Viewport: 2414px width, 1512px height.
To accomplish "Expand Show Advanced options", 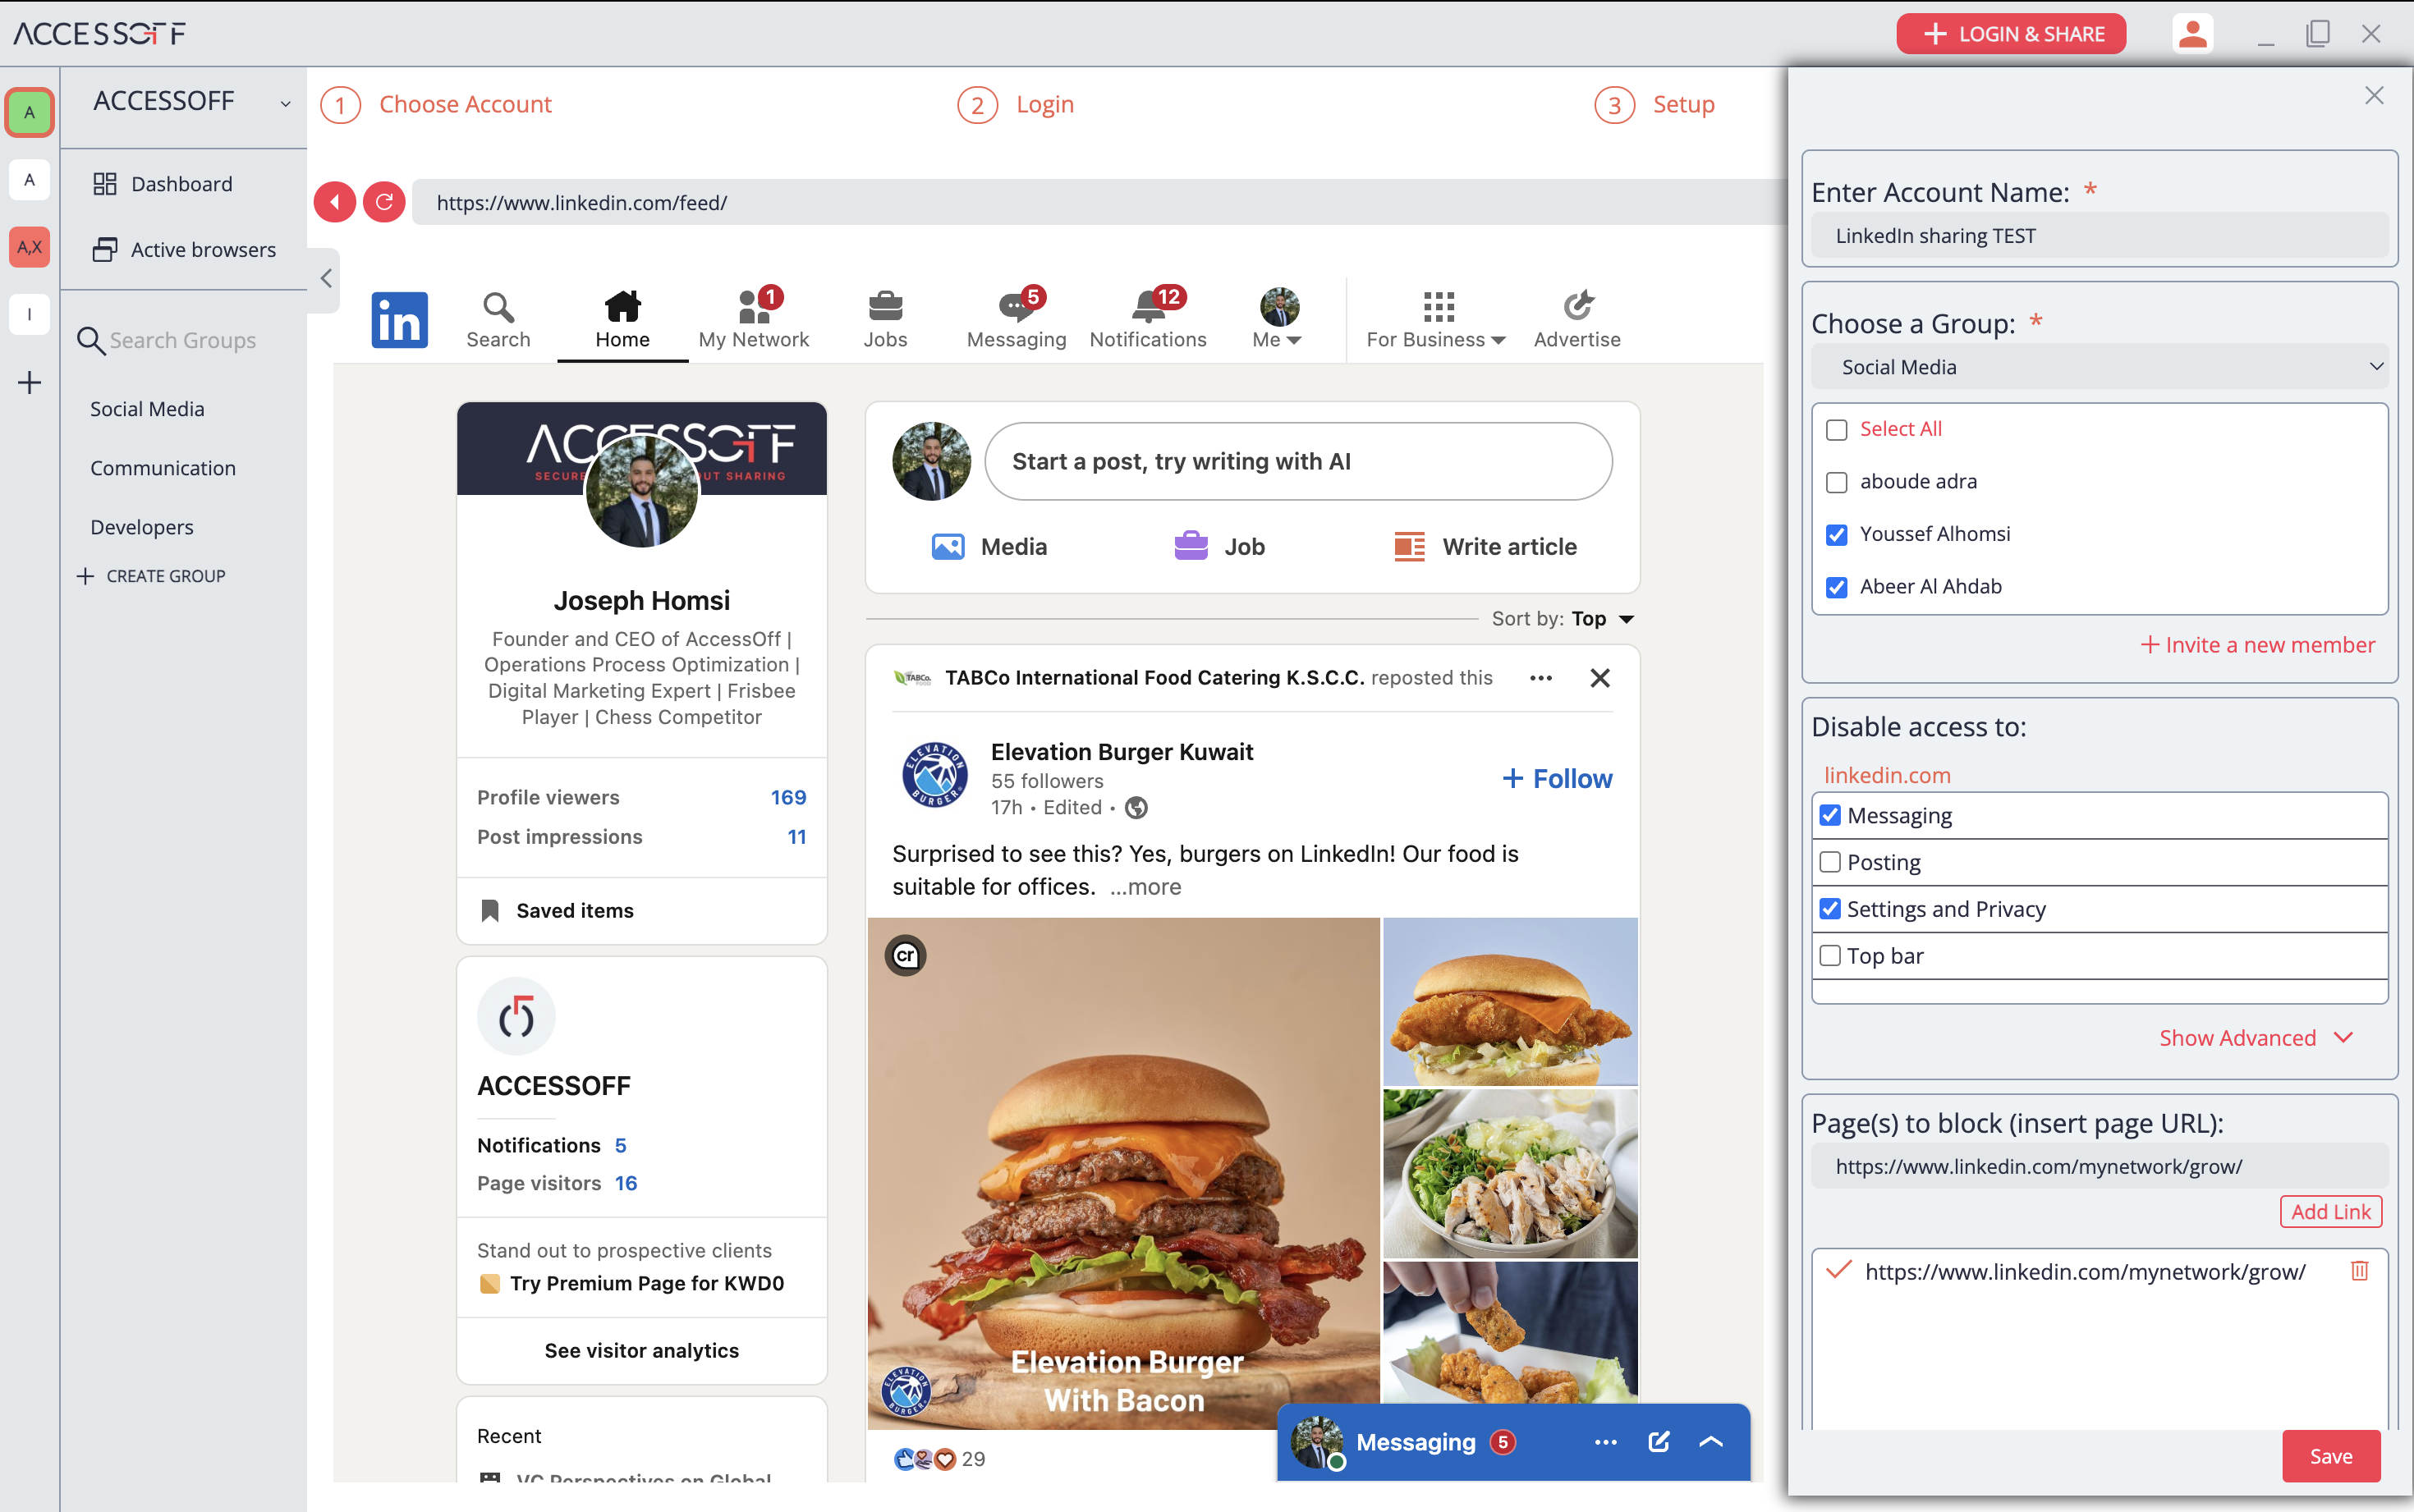I will [x=2256, y=1038].
